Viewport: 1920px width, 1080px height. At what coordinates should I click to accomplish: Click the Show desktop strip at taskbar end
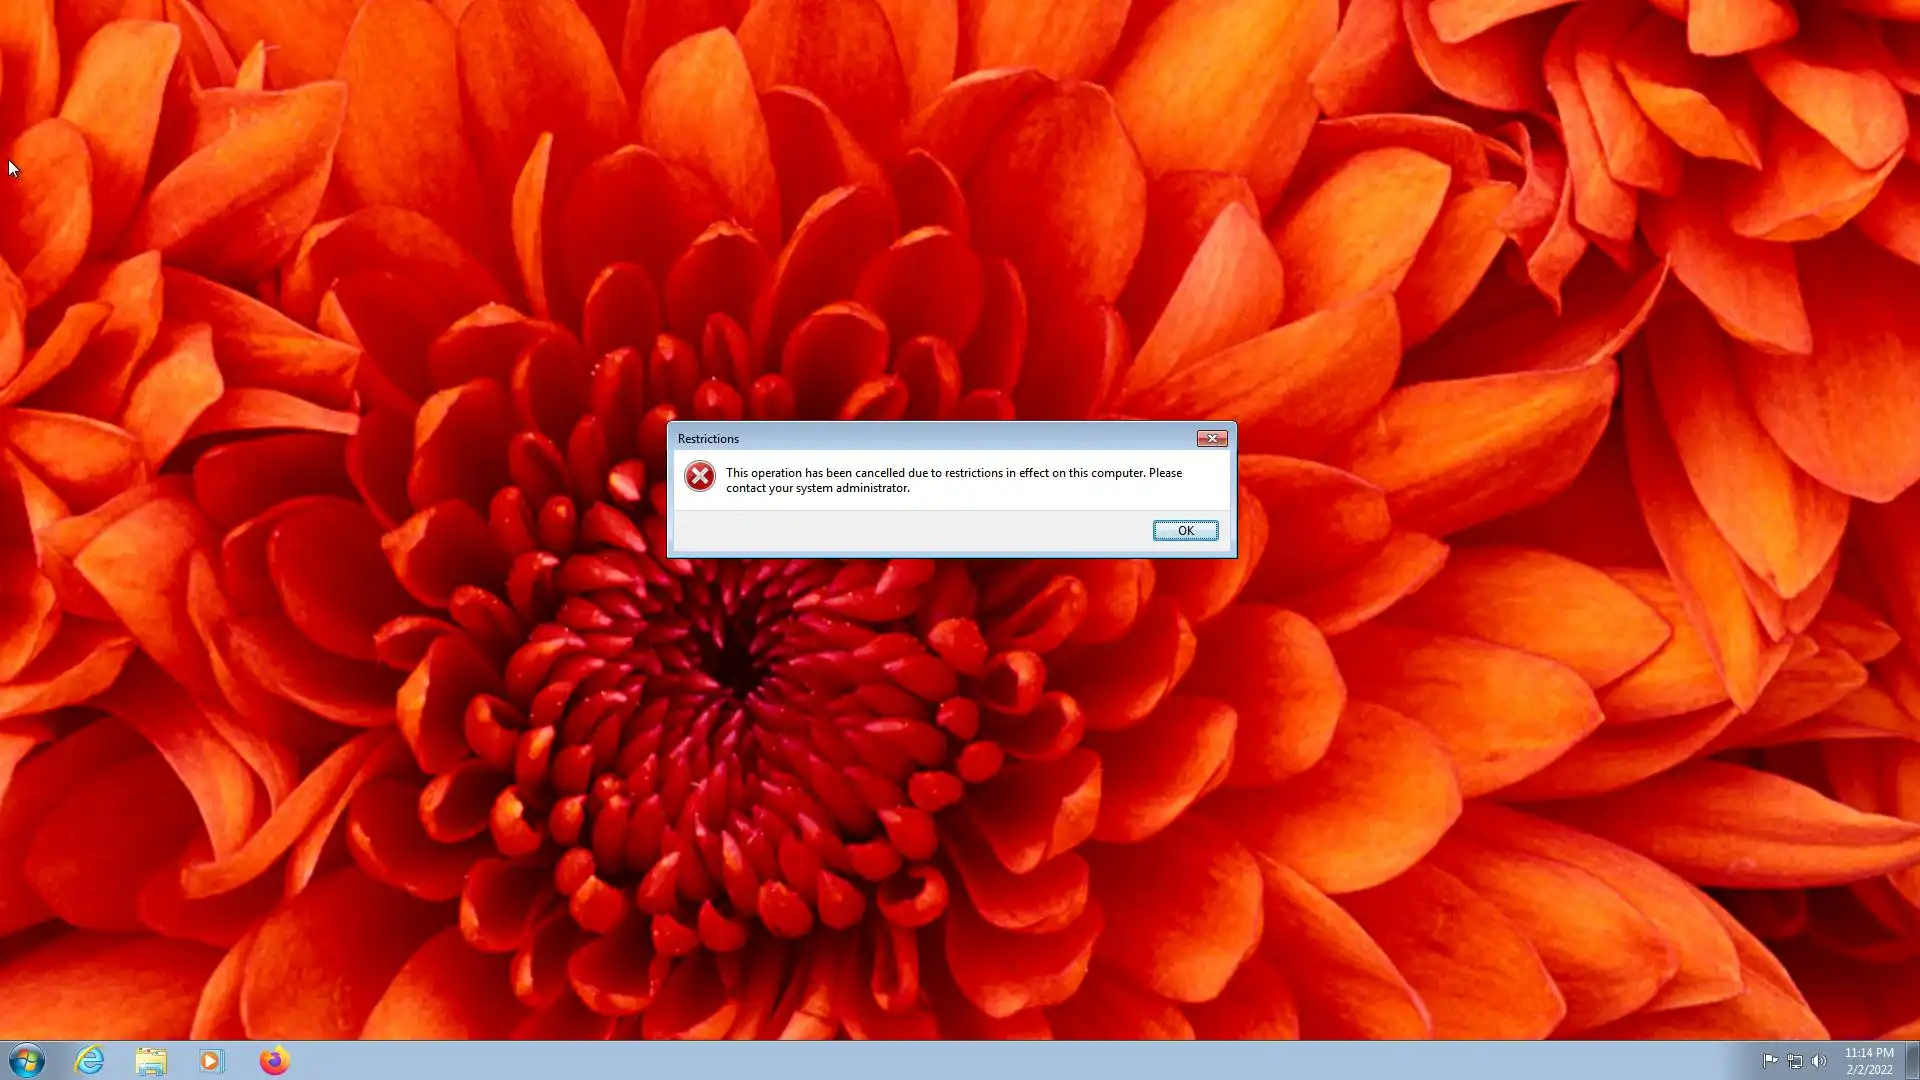click(x=1912, y=1060)
